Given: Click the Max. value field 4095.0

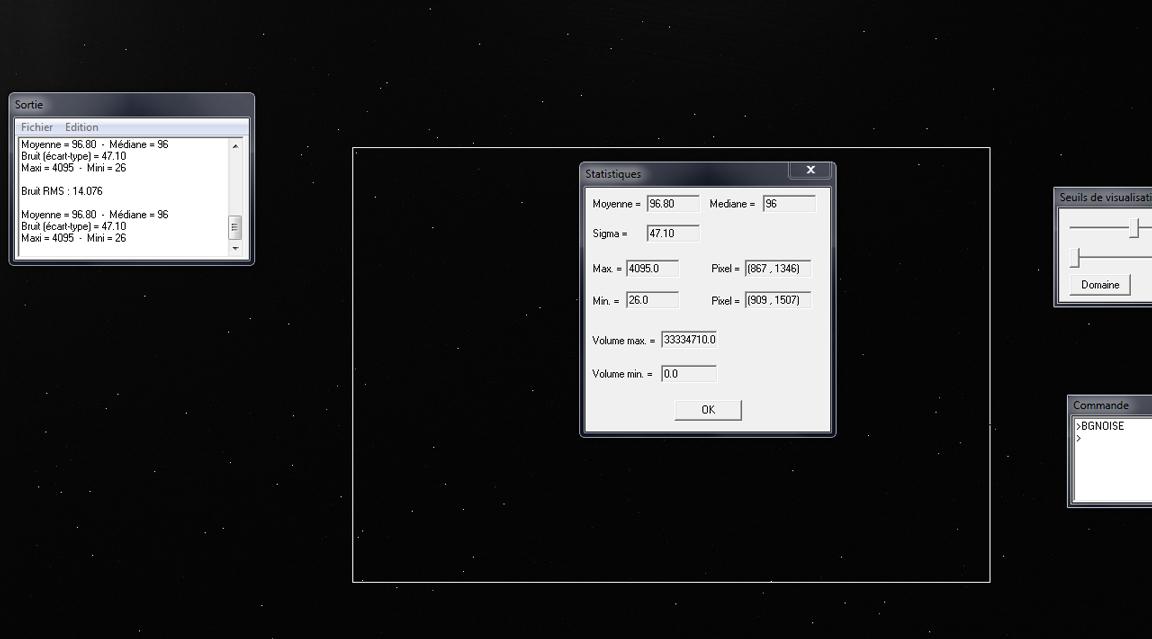Looking at the screenshot, I should pyautogui.click(x=652, y=269).
